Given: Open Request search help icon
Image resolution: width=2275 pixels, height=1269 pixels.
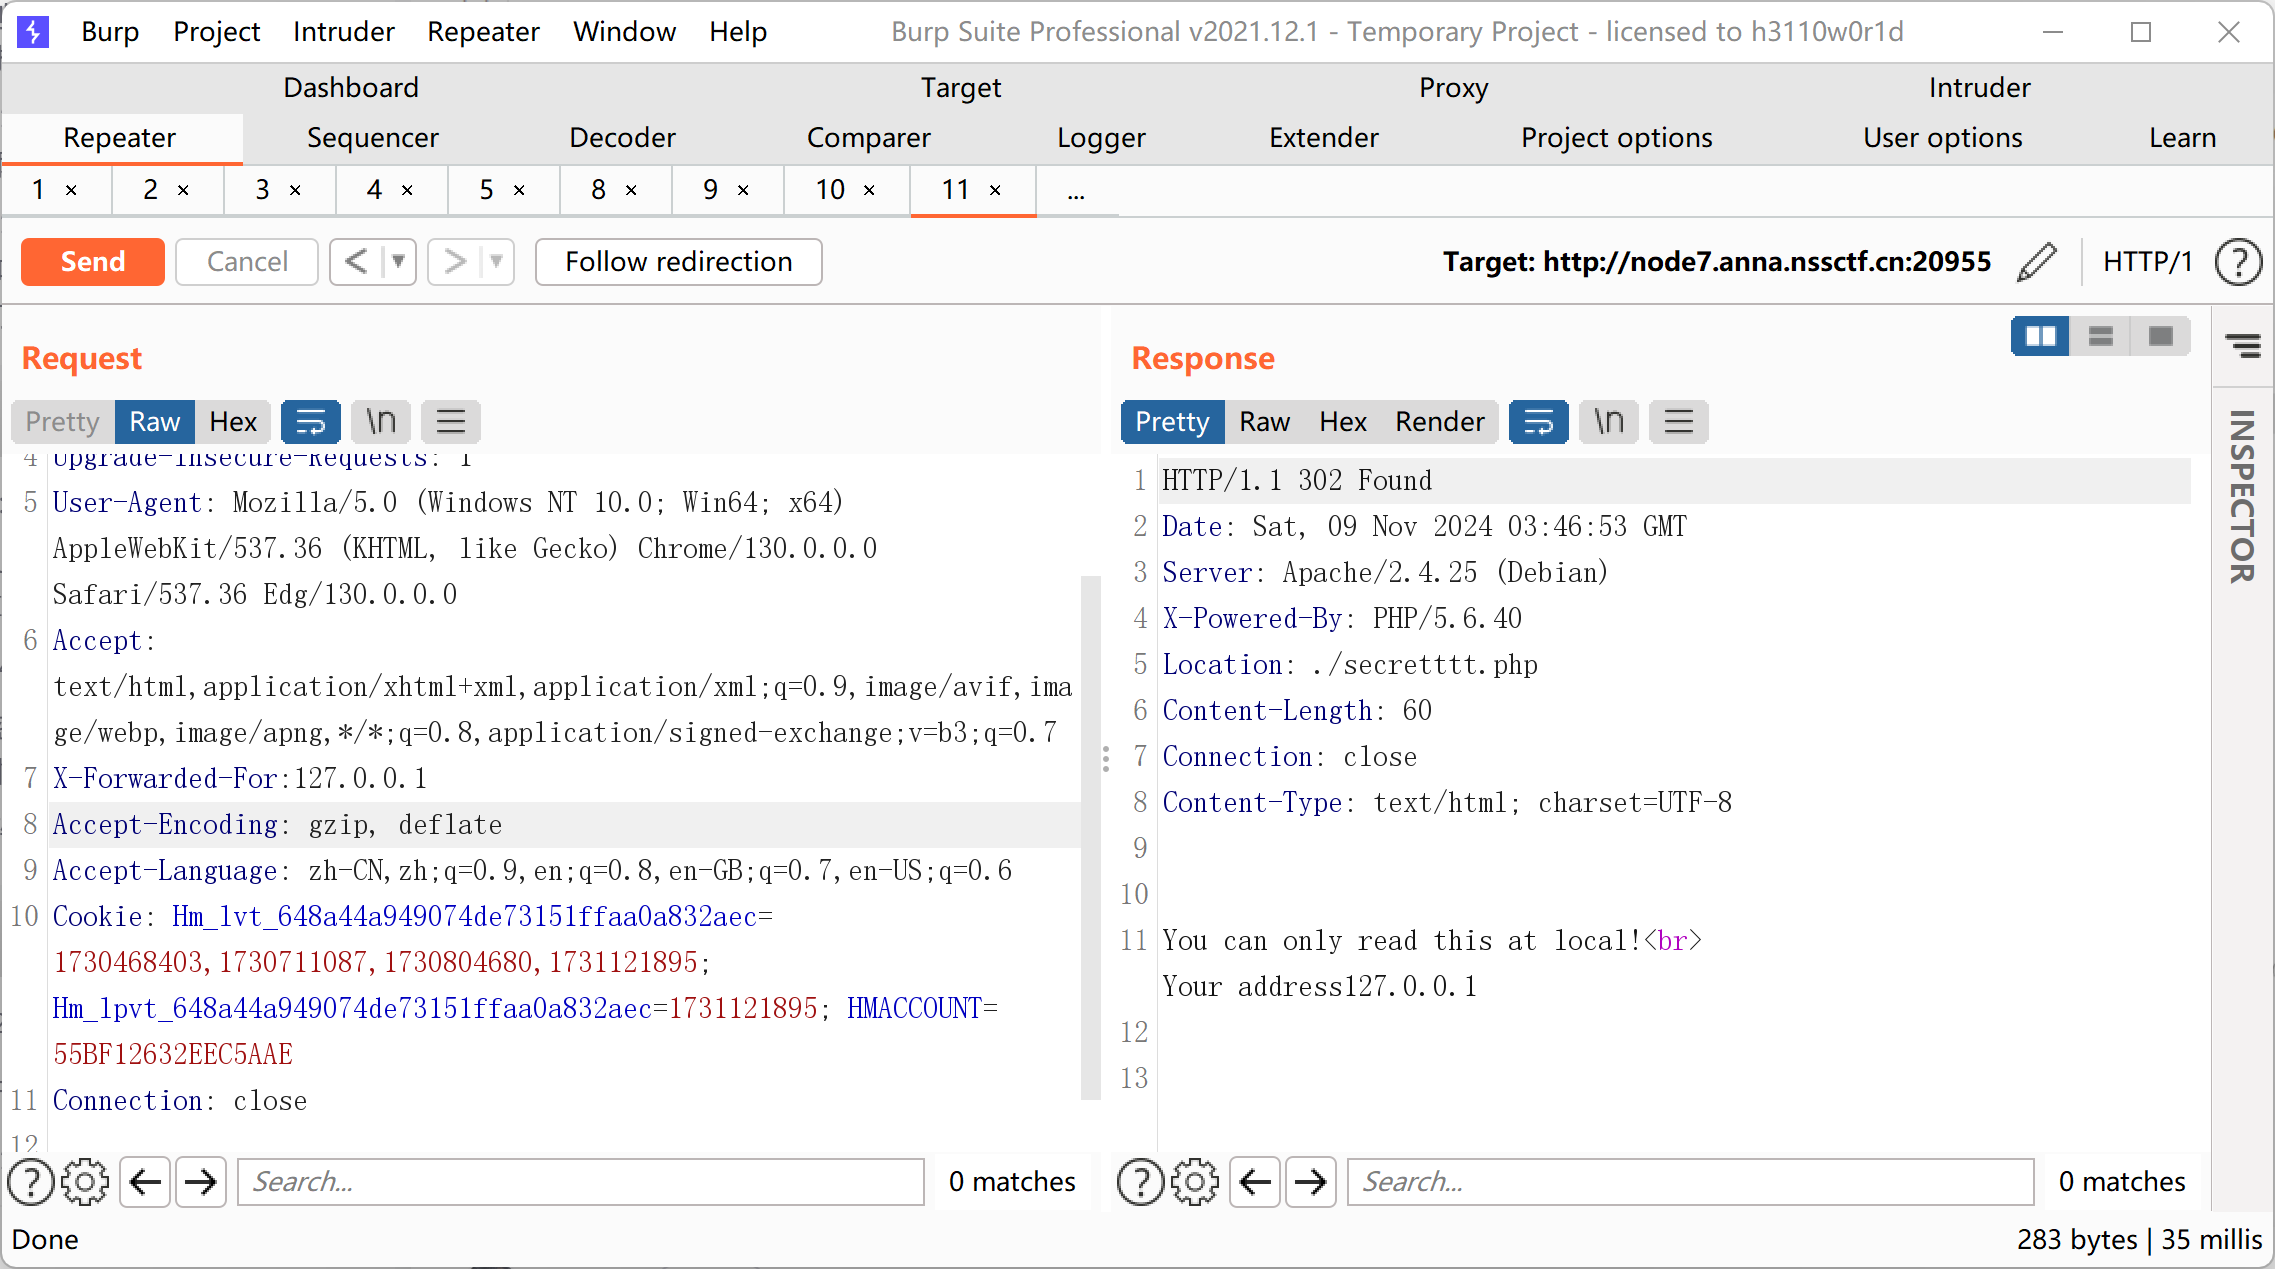Looking at the screenshot, I should [31, 1182].
